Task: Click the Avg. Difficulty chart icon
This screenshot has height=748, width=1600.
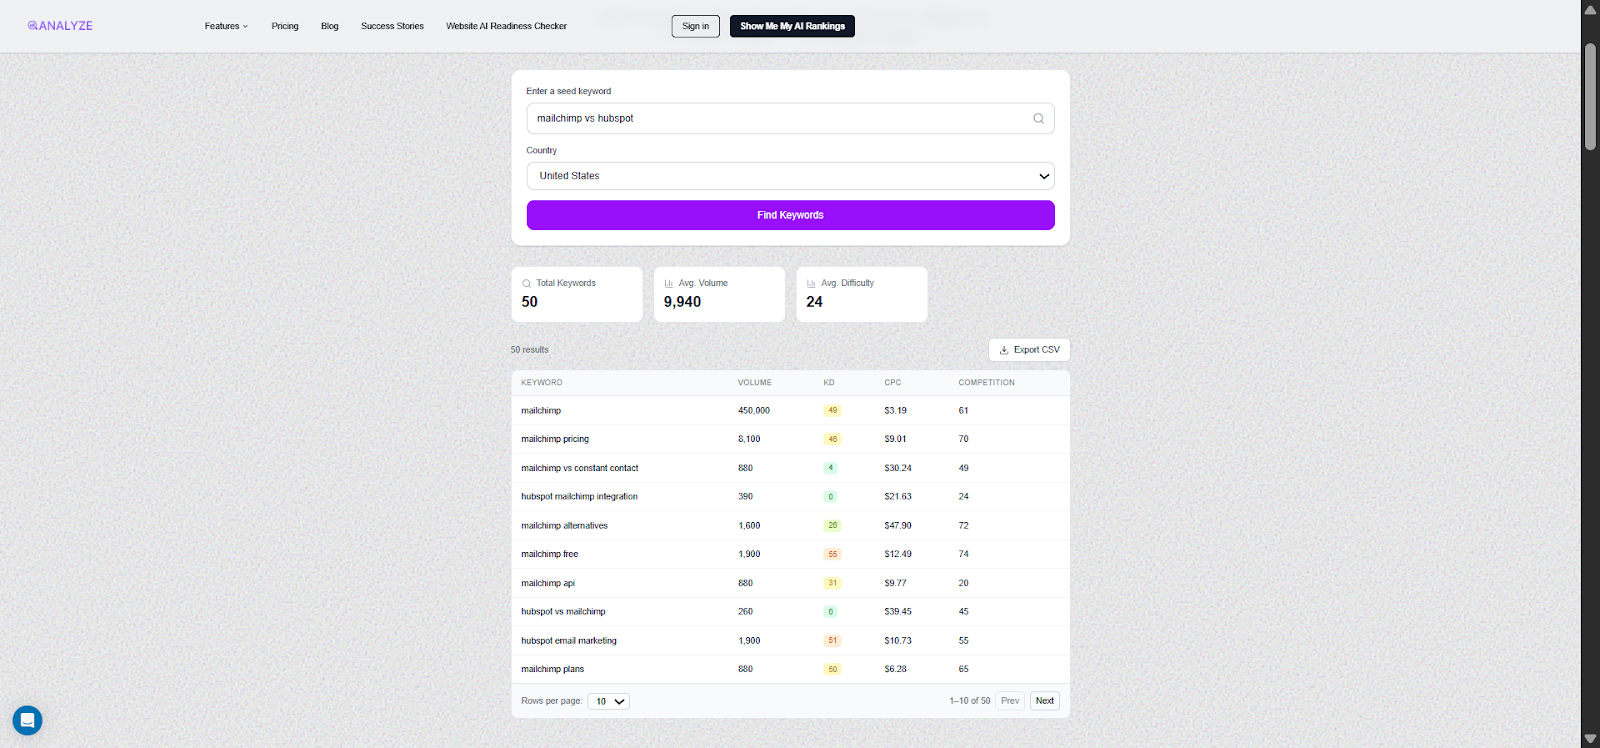Action: tap(812, 283)
